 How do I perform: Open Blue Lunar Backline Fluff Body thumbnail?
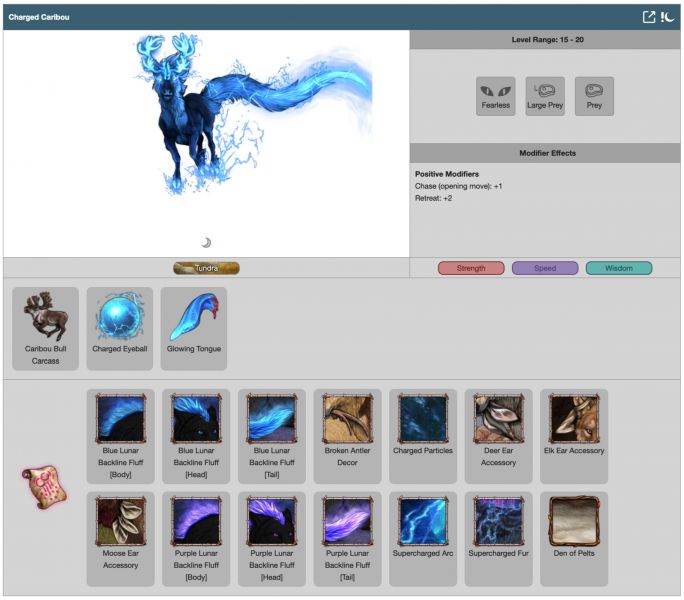[120, 419]
